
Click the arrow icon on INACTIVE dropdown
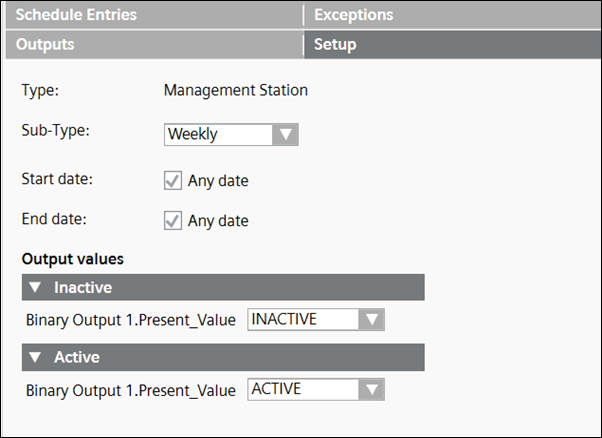(x=371, y=320)
